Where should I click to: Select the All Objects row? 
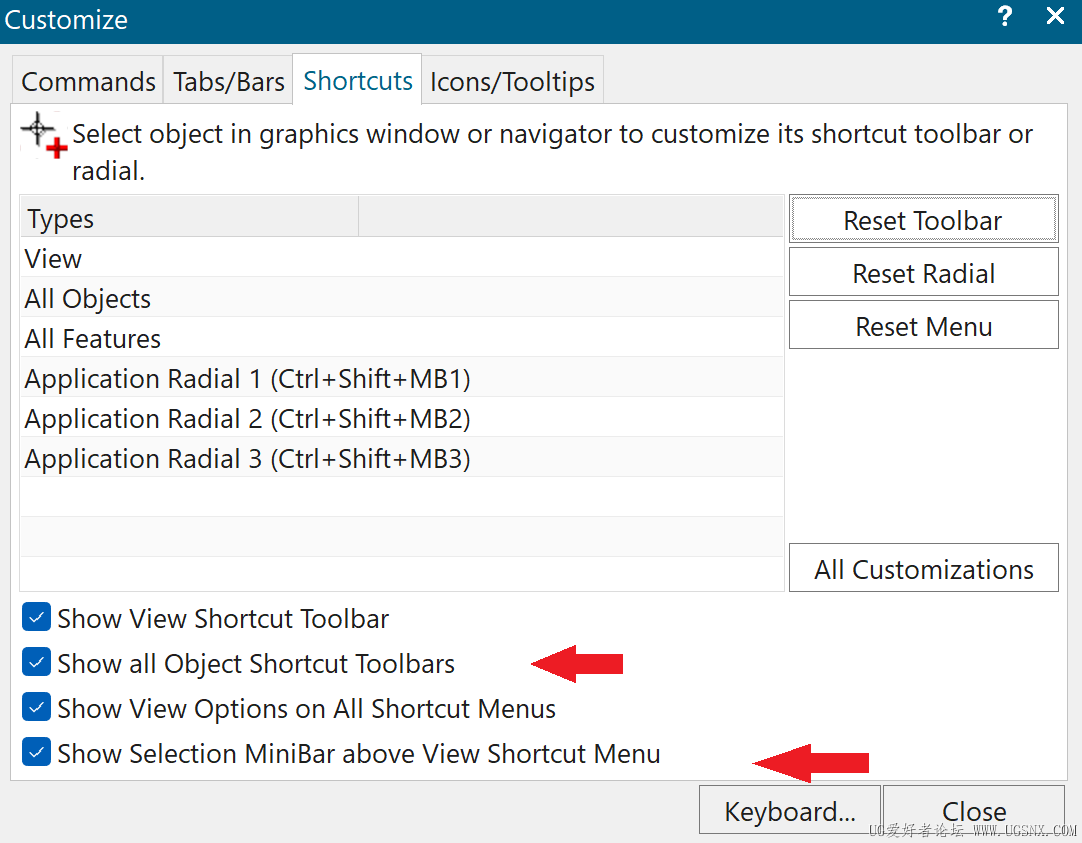[402, 298]
